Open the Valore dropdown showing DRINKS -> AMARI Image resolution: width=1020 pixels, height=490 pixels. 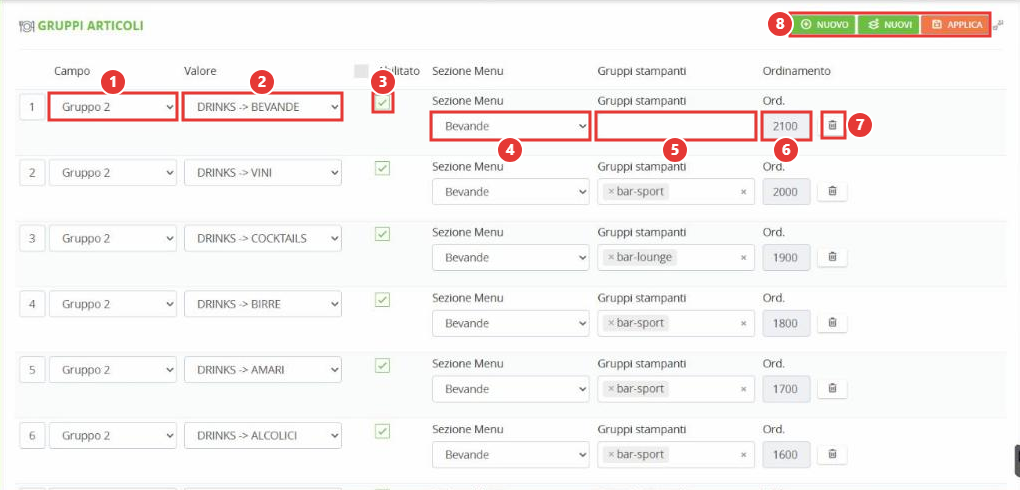point(263,370)
